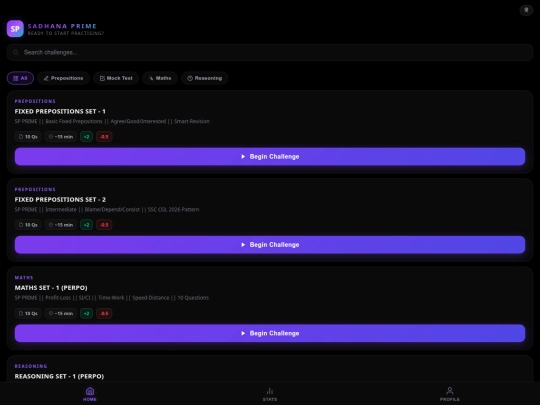Click ~15 min badge in Prepositions Set - 1

click(61, 137)
